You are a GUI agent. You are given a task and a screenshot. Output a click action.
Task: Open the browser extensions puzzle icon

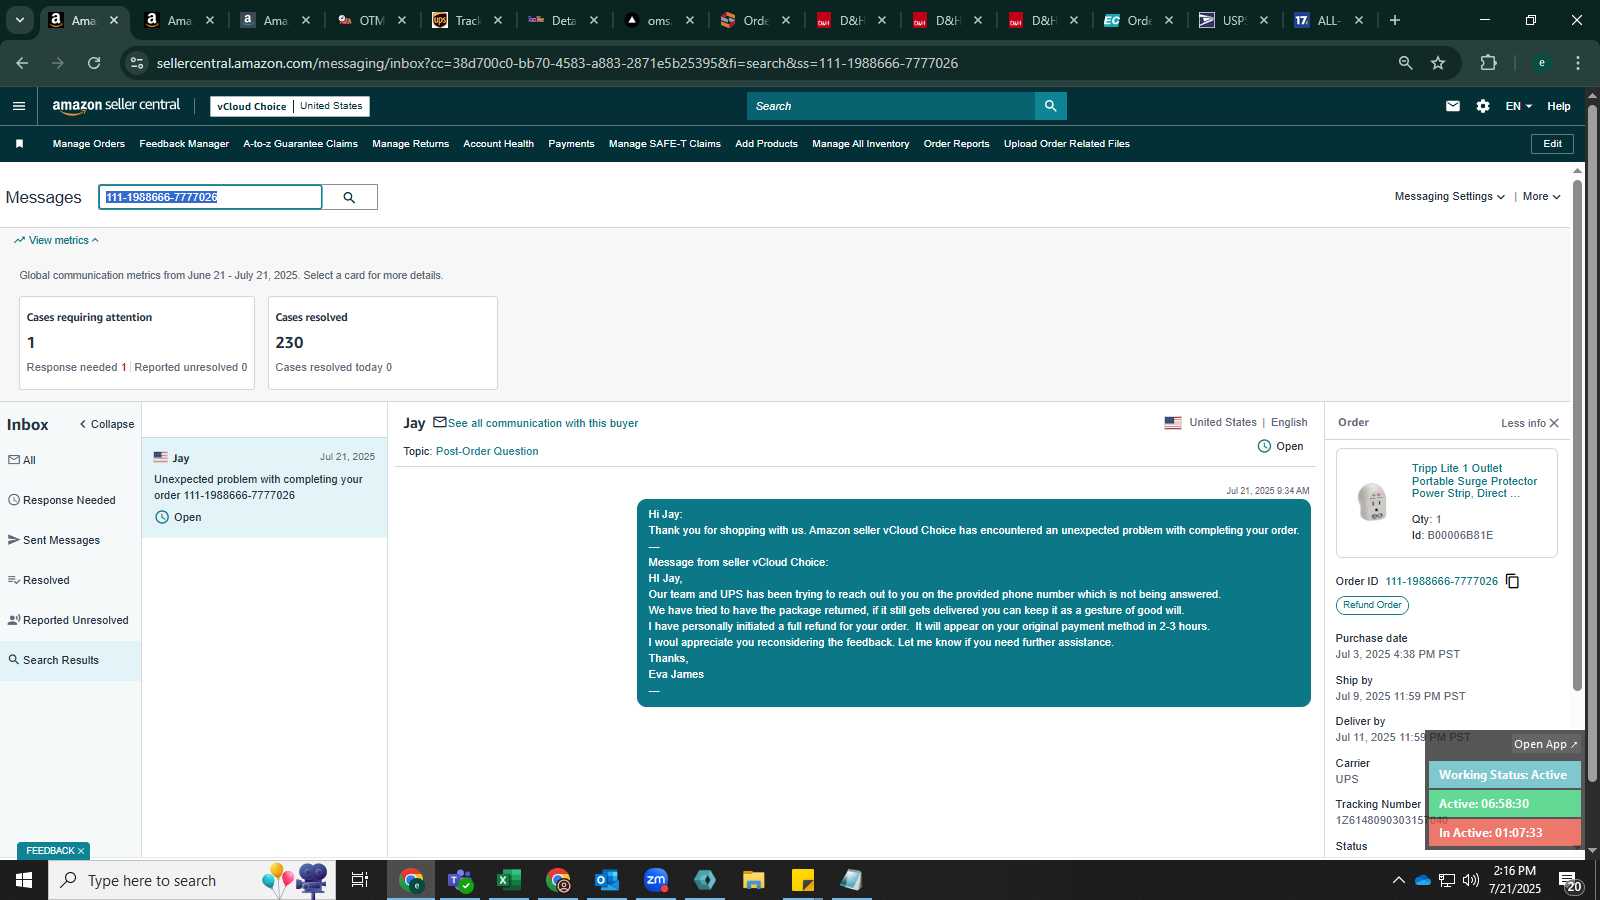click(x=1488, y=63)
